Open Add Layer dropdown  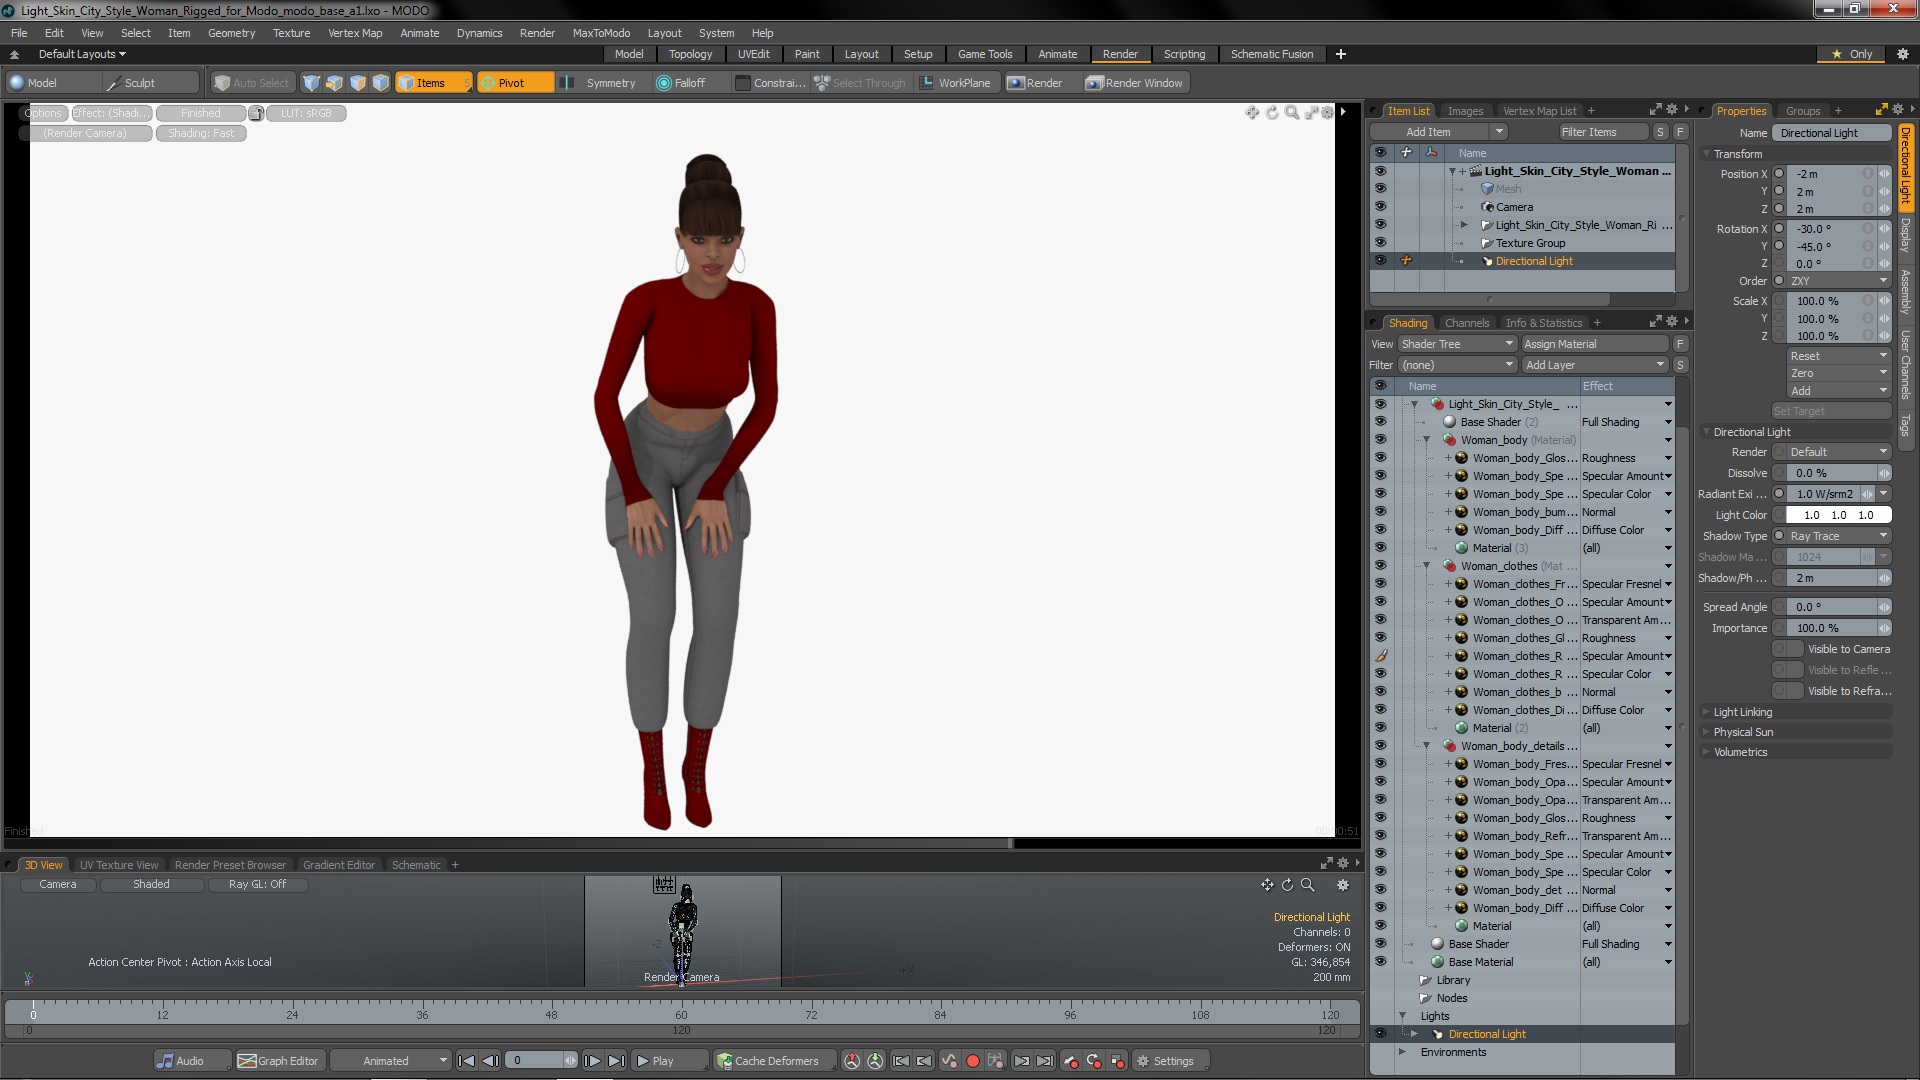(1595, 365)
